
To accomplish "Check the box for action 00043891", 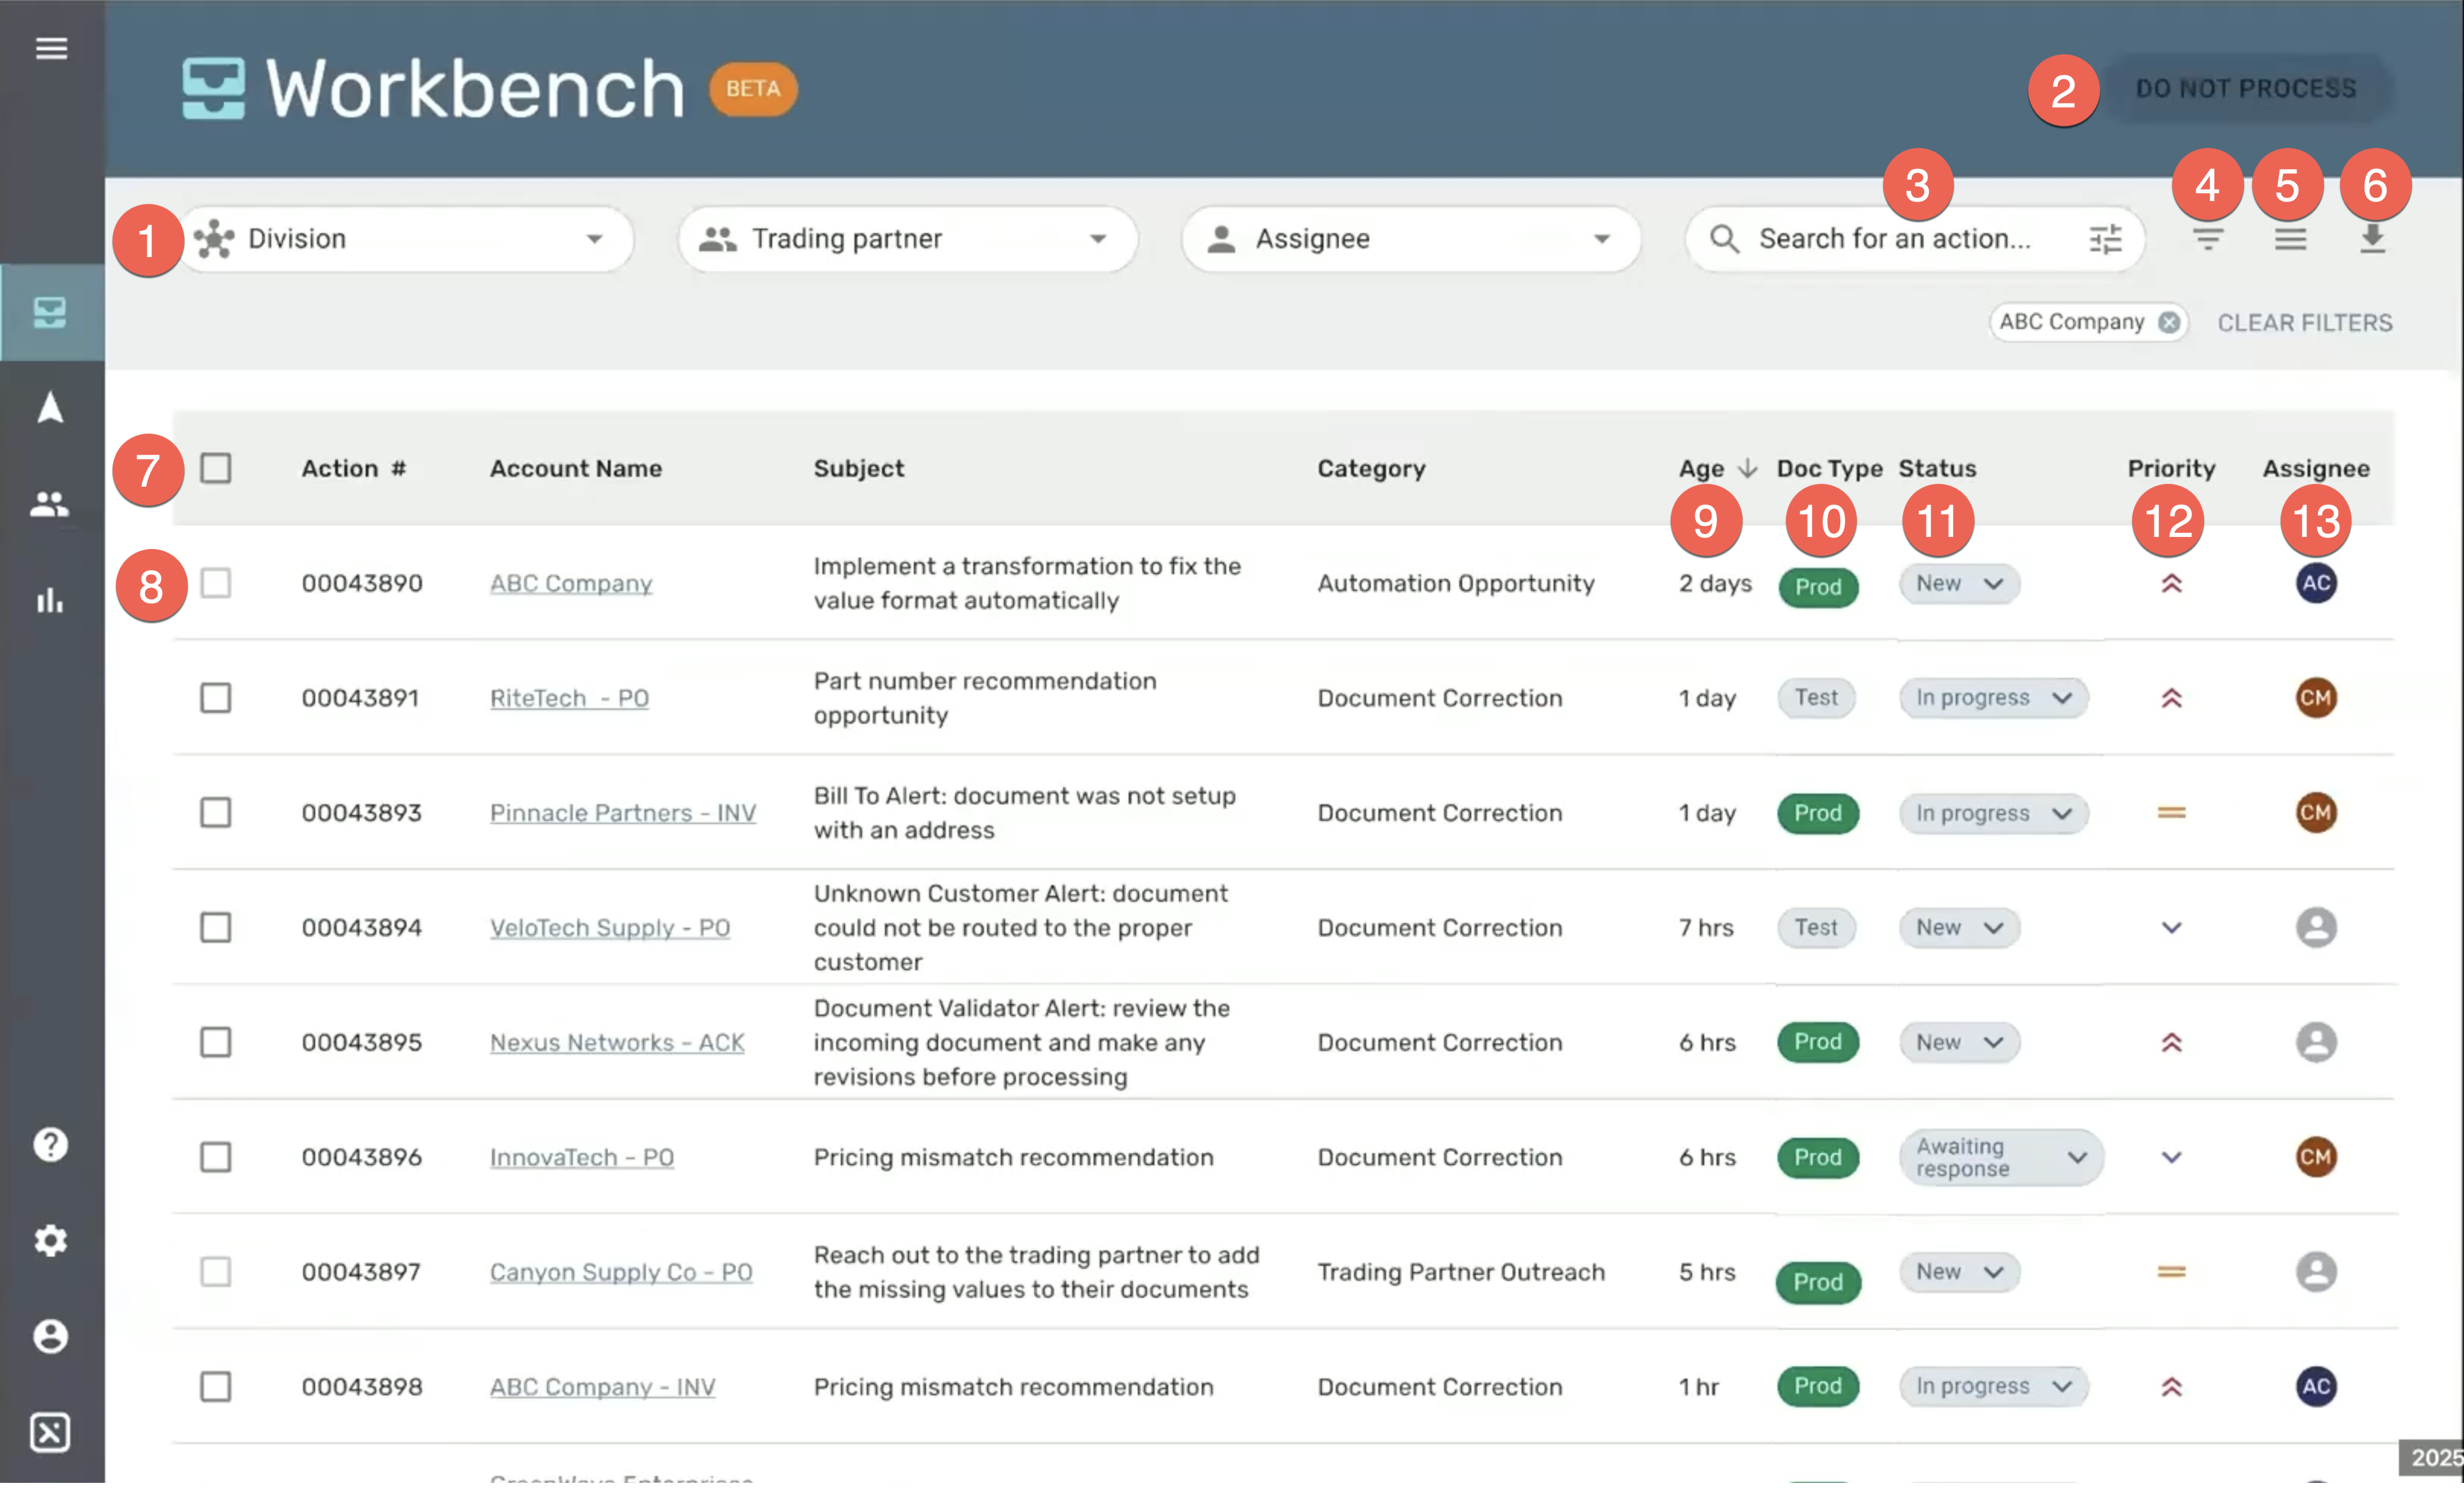I will [216, 698].
